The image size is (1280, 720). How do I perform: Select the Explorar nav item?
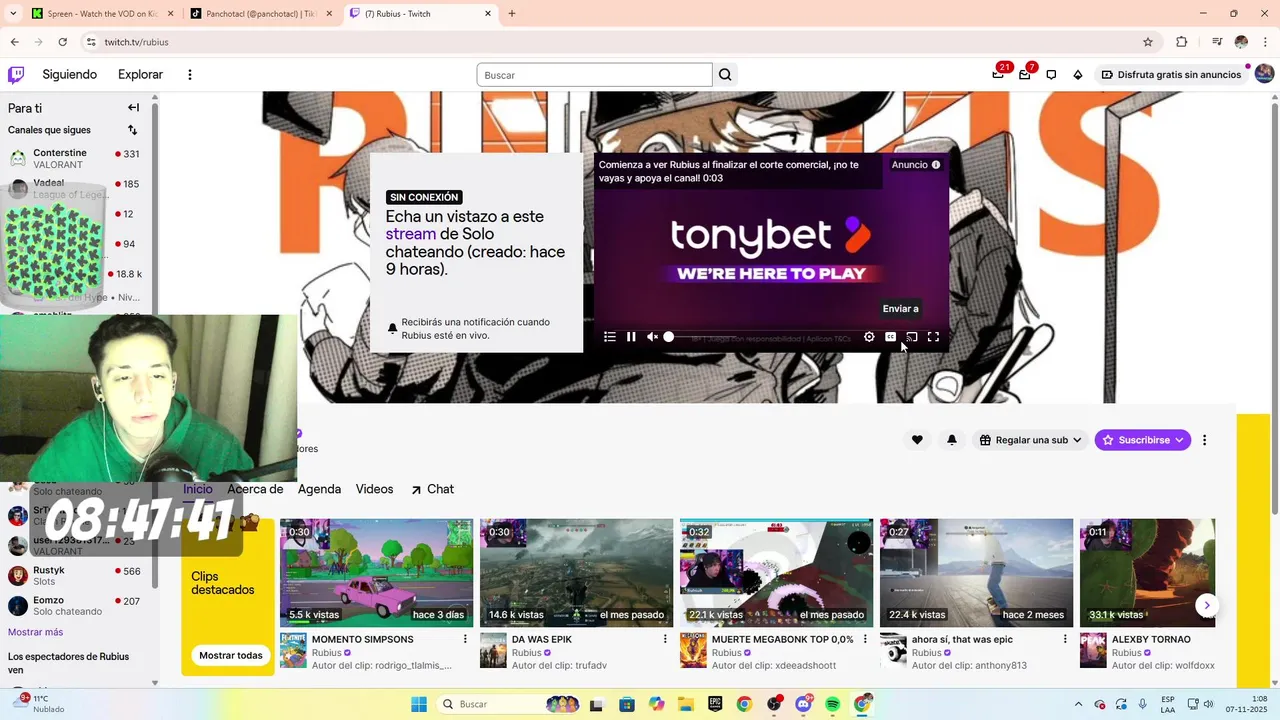(x=140, y=75)
